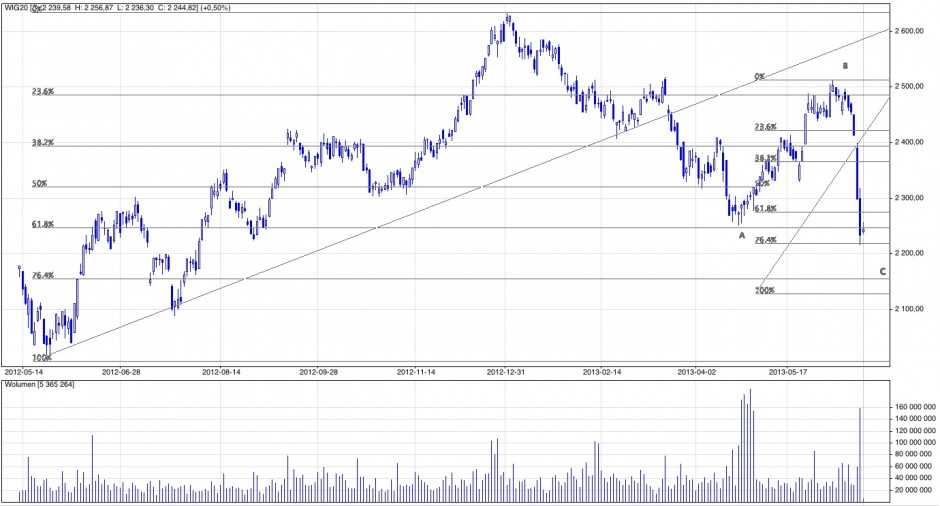
Task: Select the wave C label
Action: click(x=882, y=271)
